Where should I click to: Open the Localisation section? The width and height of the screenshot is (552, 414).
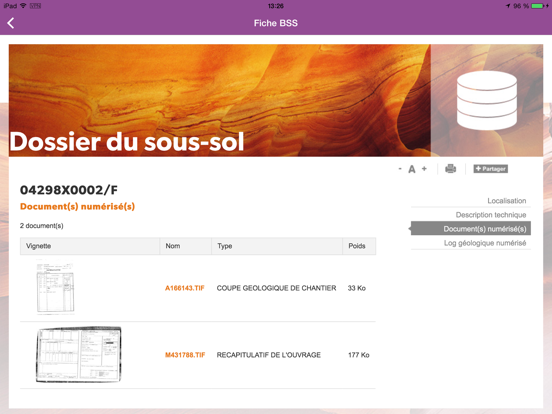(x=507, y=201)
